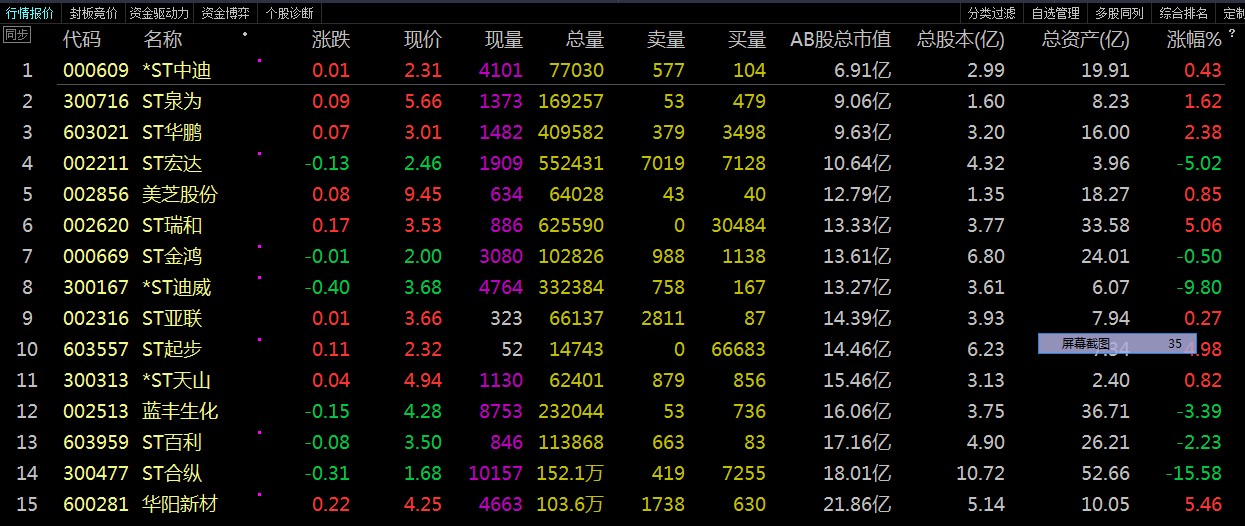The height and width of the screenshot is (526, 1245).
Task: Sort by the 买量 column header
Action: coord(747,40)
